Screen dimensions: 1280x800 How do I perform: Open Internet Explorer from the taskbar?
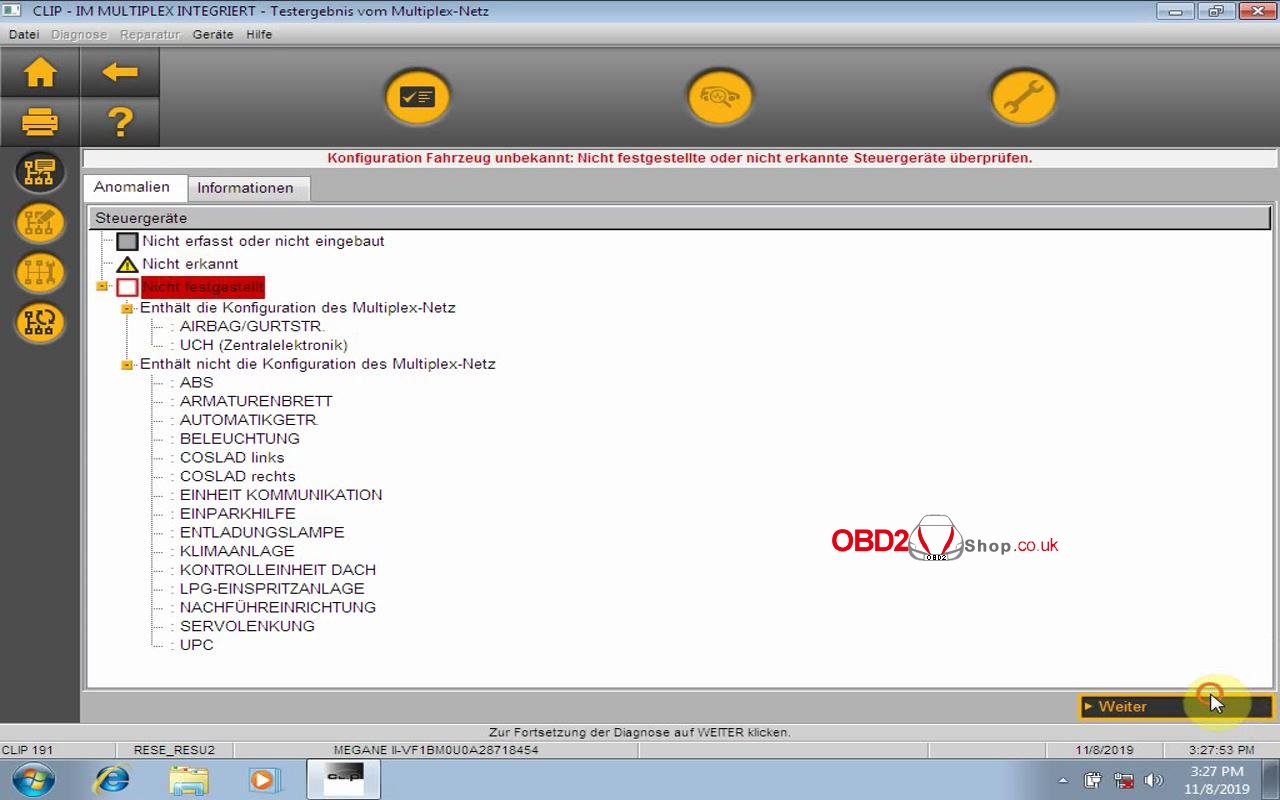(111, 779)
